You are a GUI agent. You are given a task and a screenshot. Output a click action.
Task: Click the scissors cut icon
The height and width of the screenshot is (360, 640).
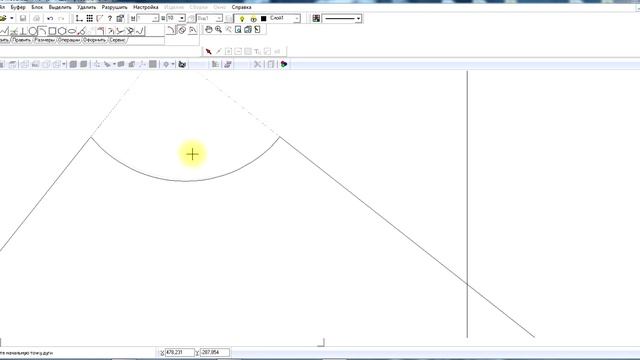click(x=257, y=64)
